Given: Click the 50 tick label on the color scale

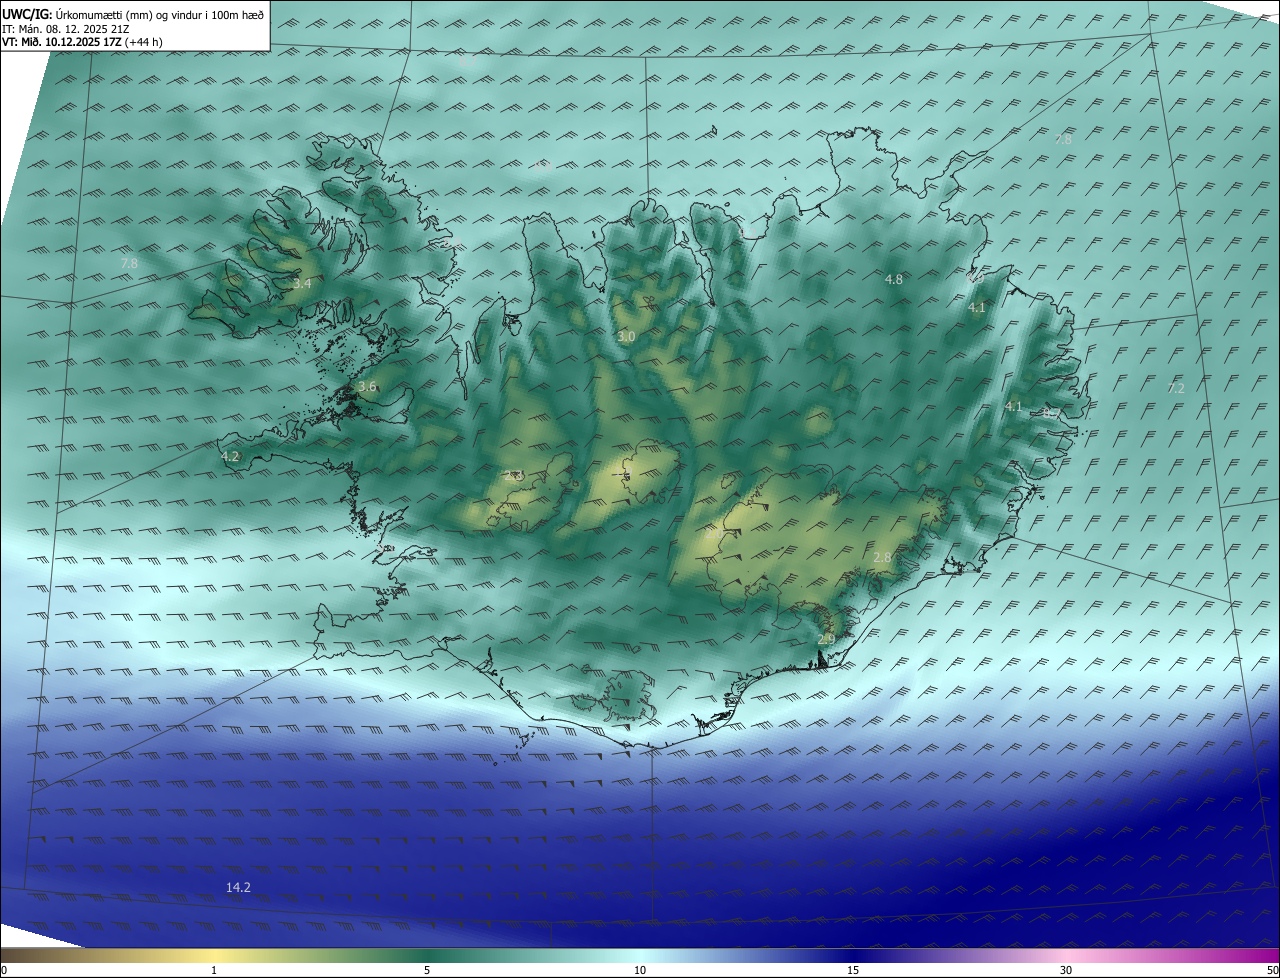Looking at the screenshot, I should click(x=1272, y=970).
